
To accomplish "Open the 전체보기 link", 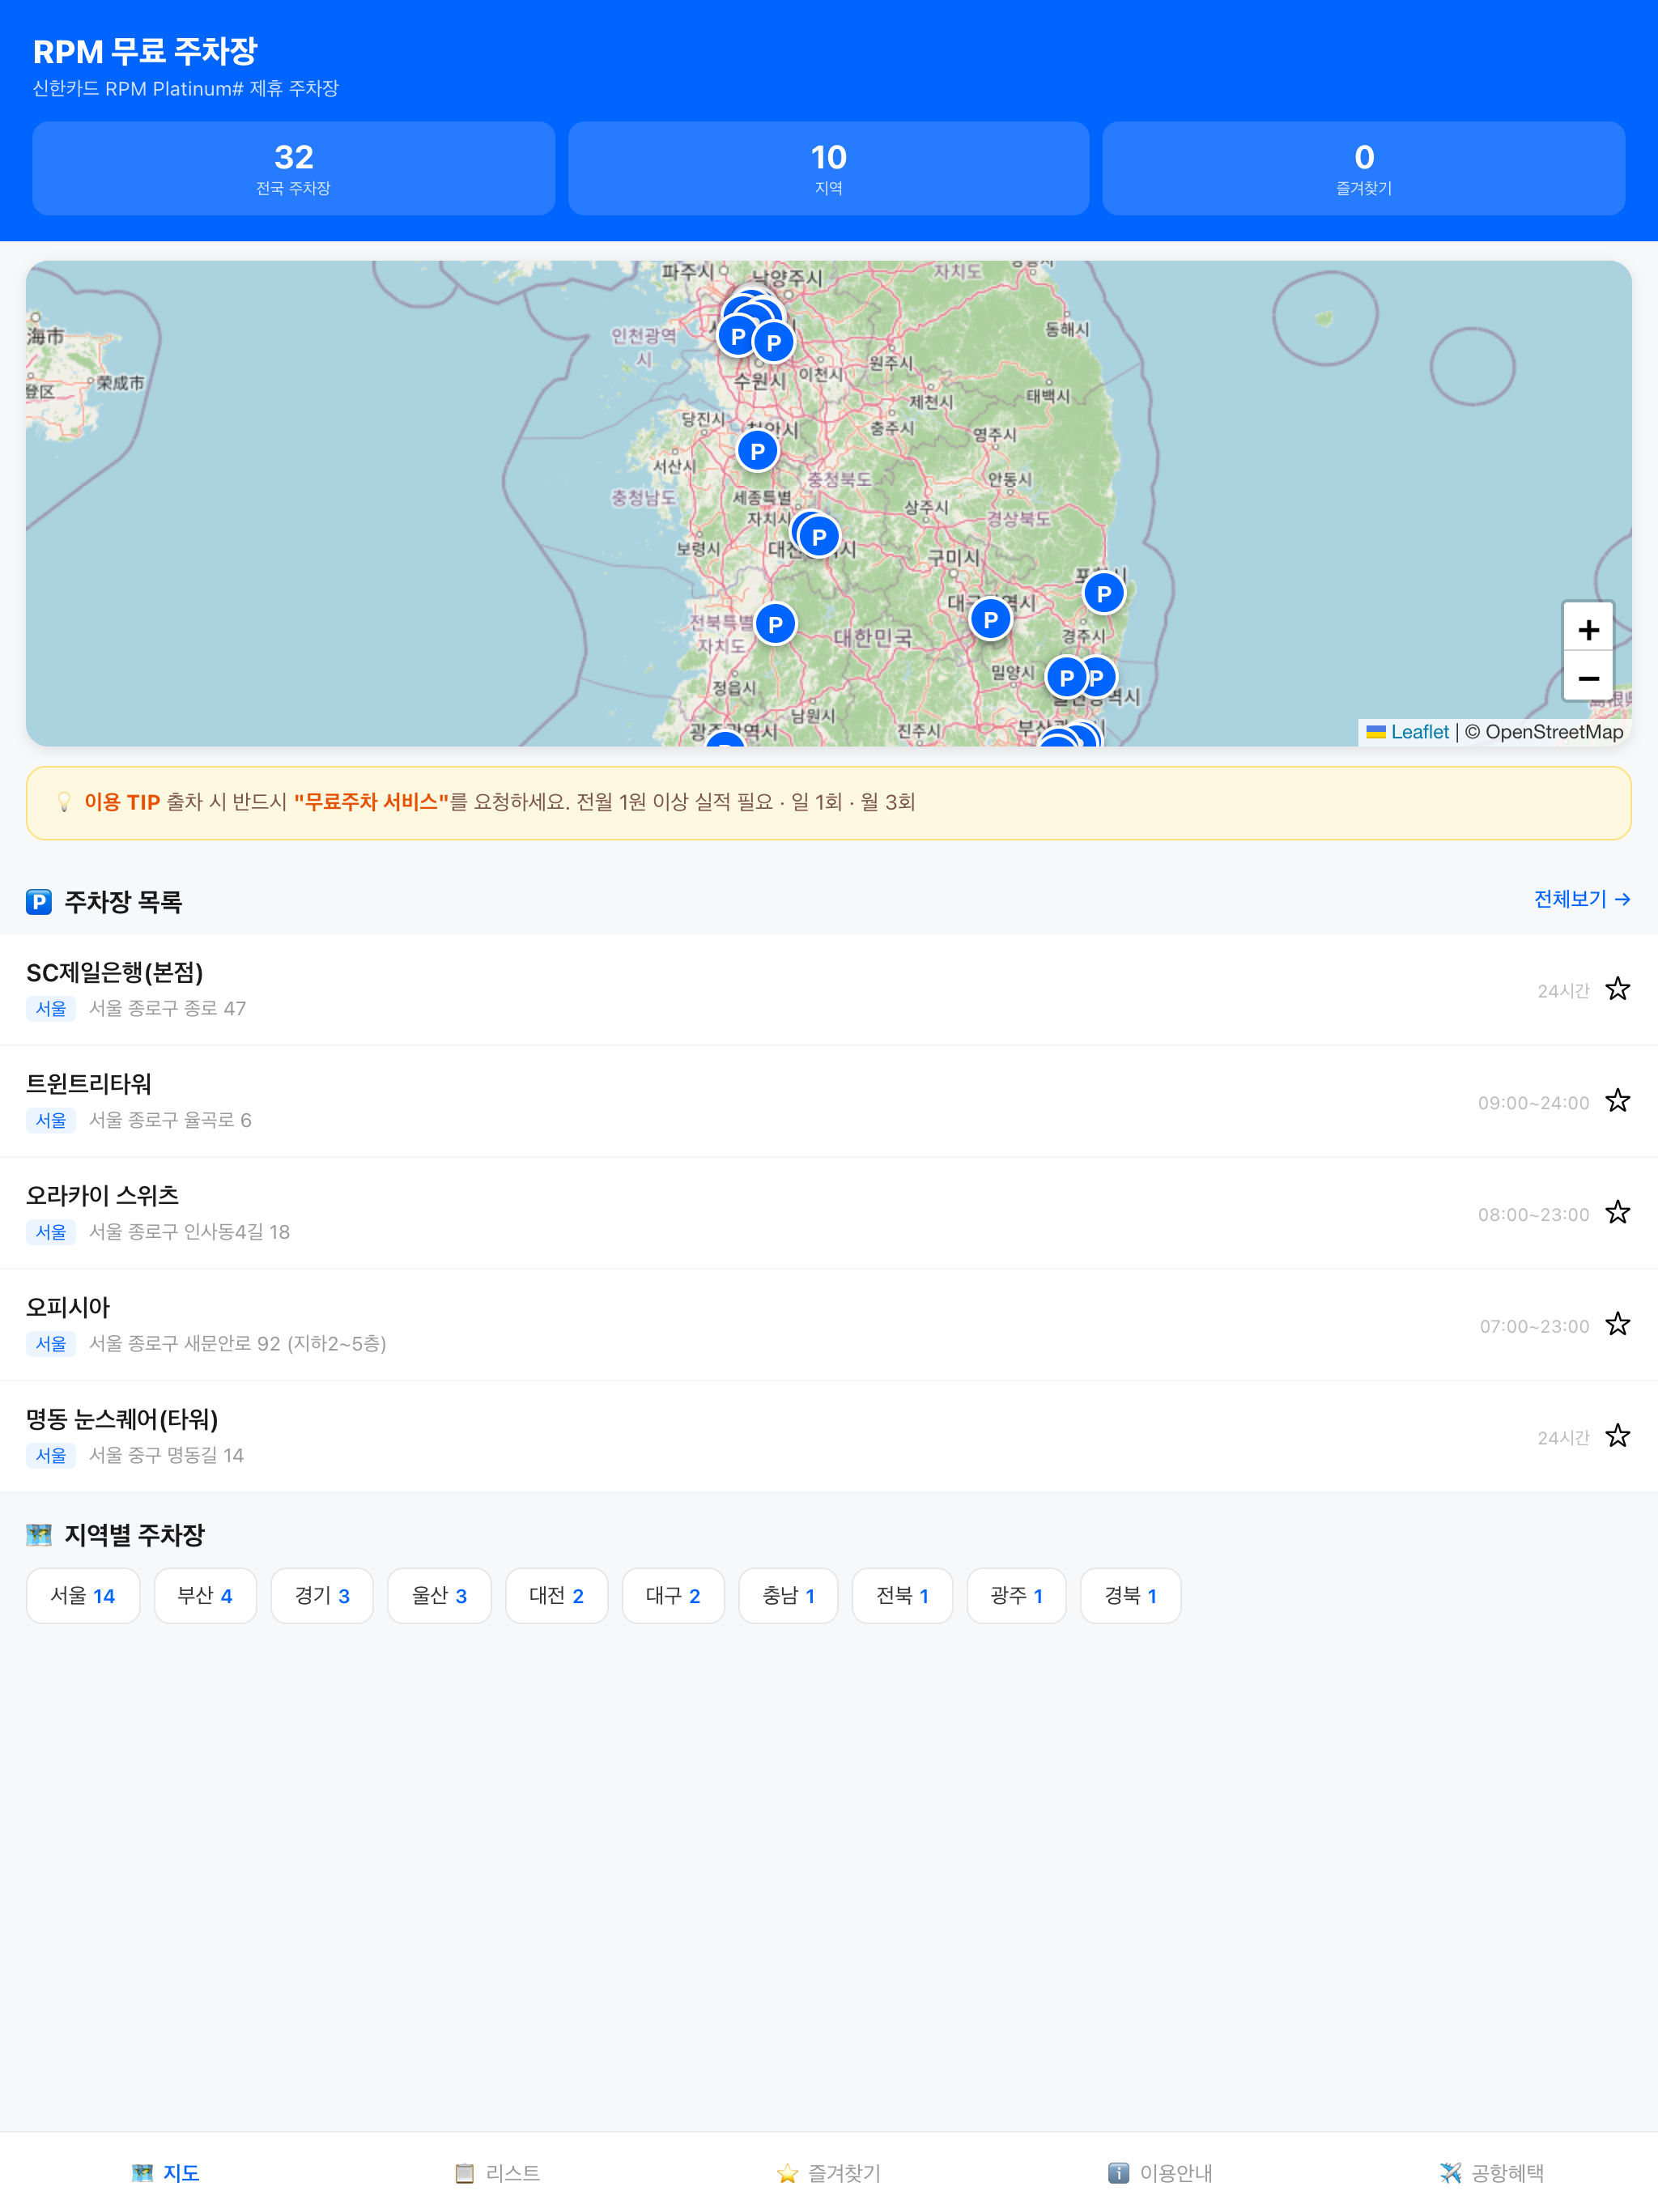I will click(x=1582, y=899).
